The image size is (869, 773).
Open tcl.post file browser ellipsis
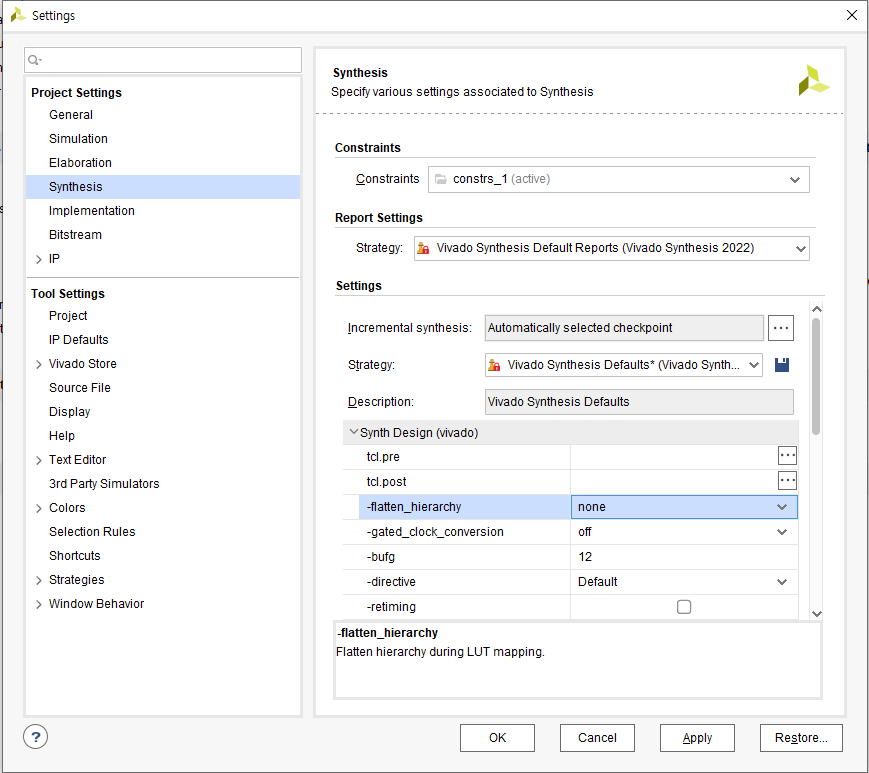pos(787,480)
